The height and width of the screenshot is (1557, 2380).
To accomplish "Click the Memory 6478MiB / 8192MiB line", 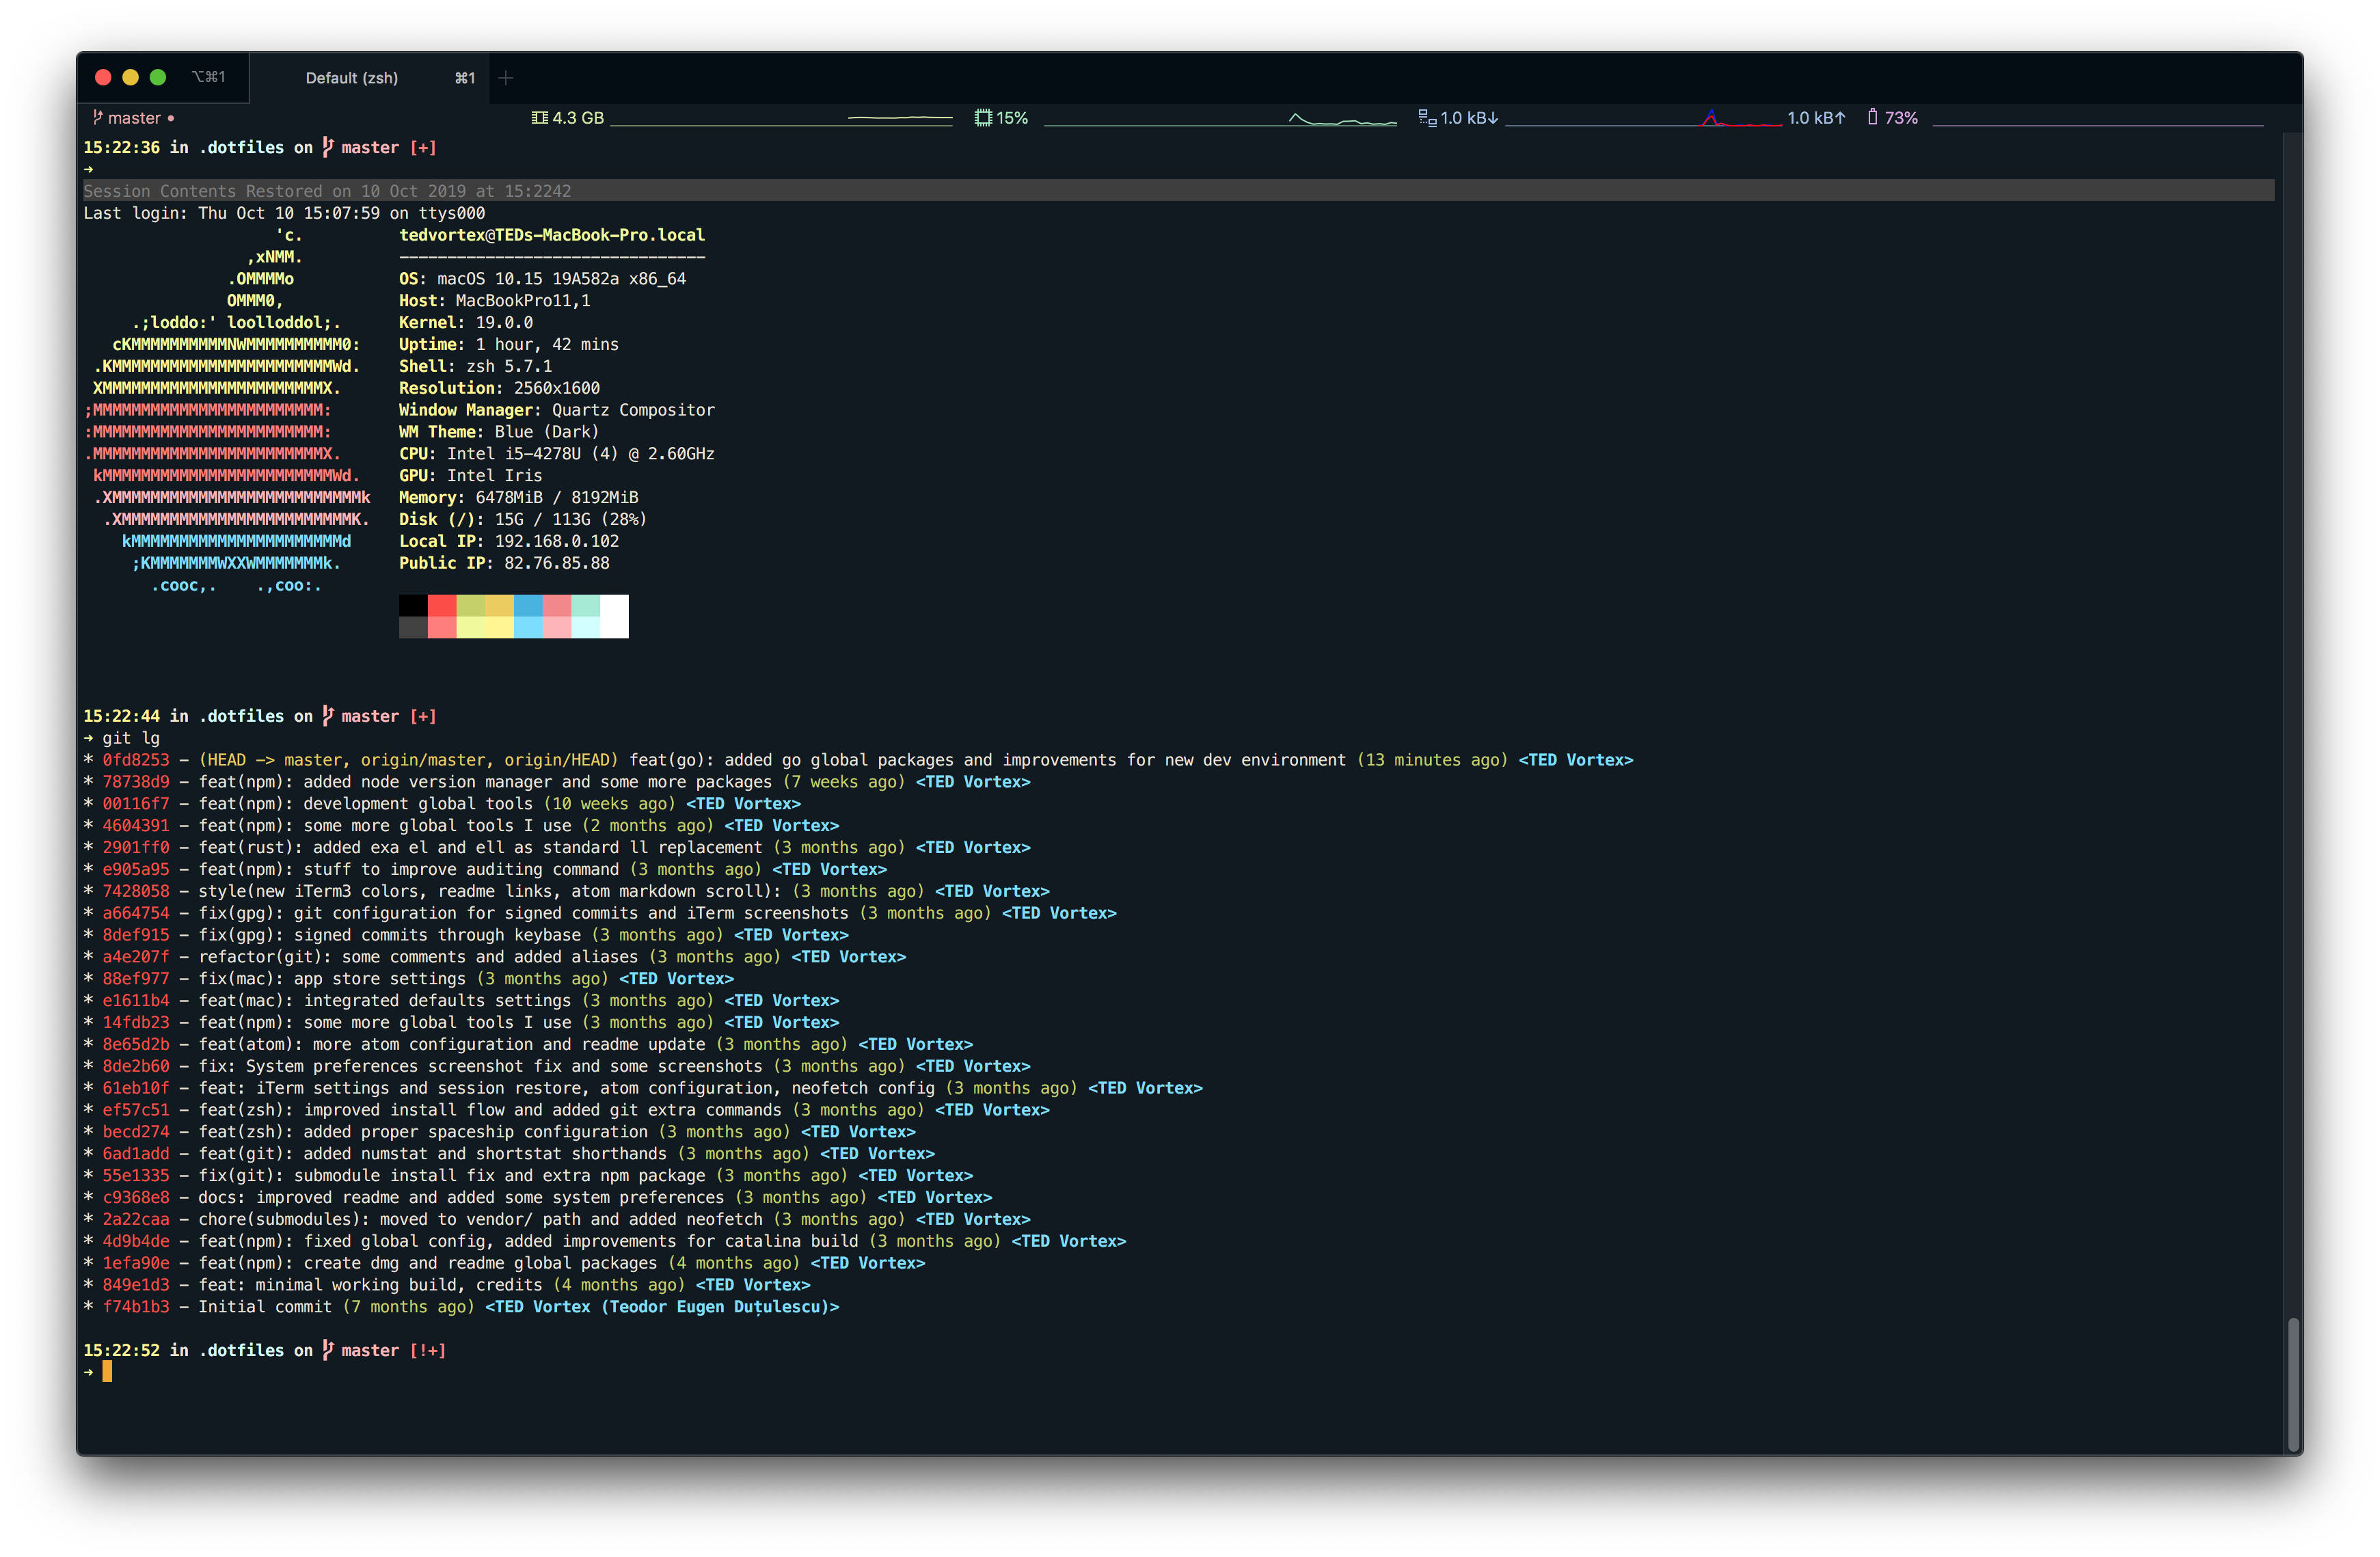I will [x=519, y=498].
